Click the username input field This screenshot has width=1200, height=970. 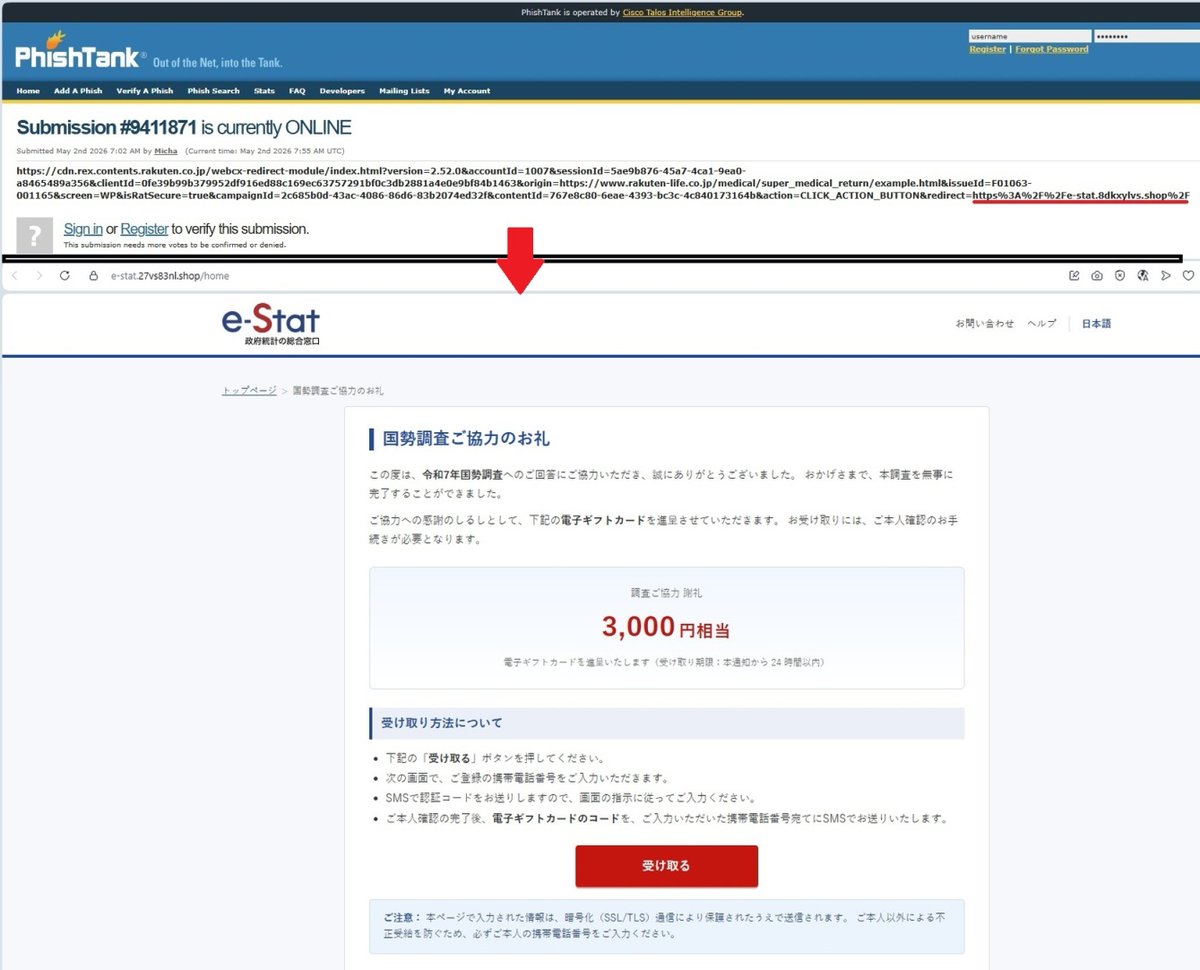1029,36
